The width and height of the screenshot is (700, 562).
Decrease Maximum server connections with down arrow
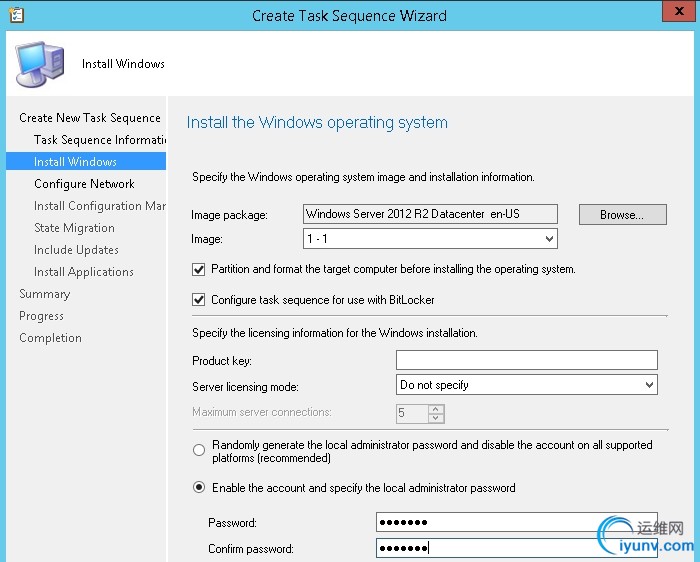click(436, 418)
